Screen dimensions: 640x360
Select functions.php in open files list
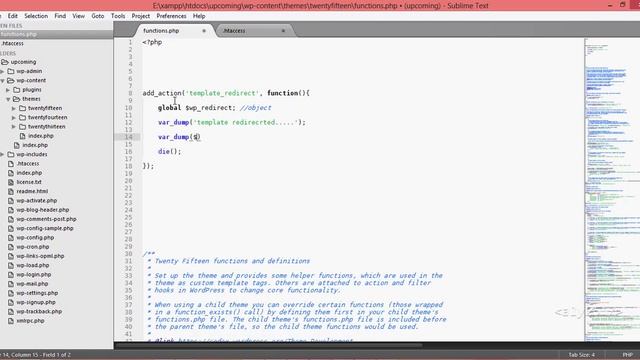coord(56,34)
